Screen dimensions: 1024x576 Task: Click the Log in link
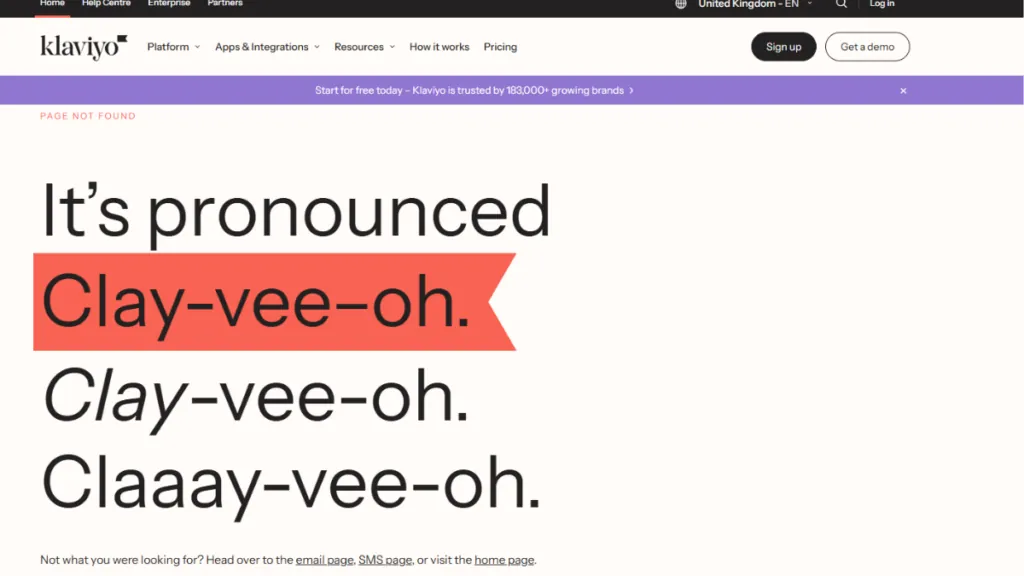click(x=882, y=4)
